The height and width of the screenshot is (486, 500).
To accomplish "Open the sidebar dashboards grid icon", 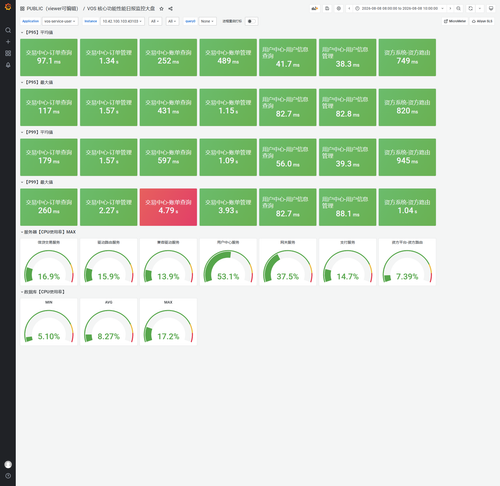I will [x=8, y=53].
